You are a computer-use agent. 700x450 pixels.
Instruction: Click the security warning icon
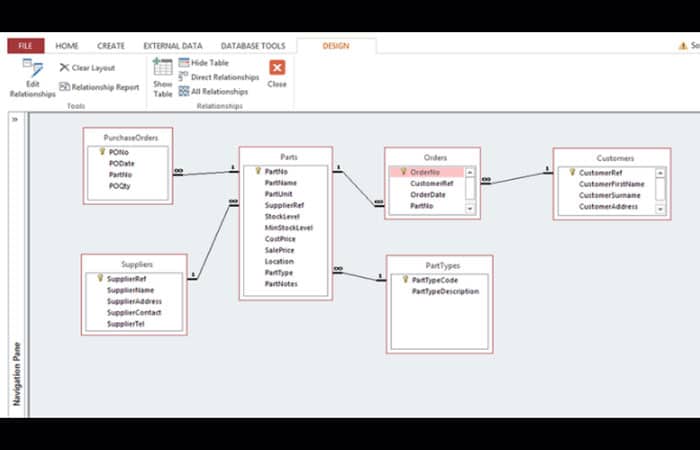683,46
